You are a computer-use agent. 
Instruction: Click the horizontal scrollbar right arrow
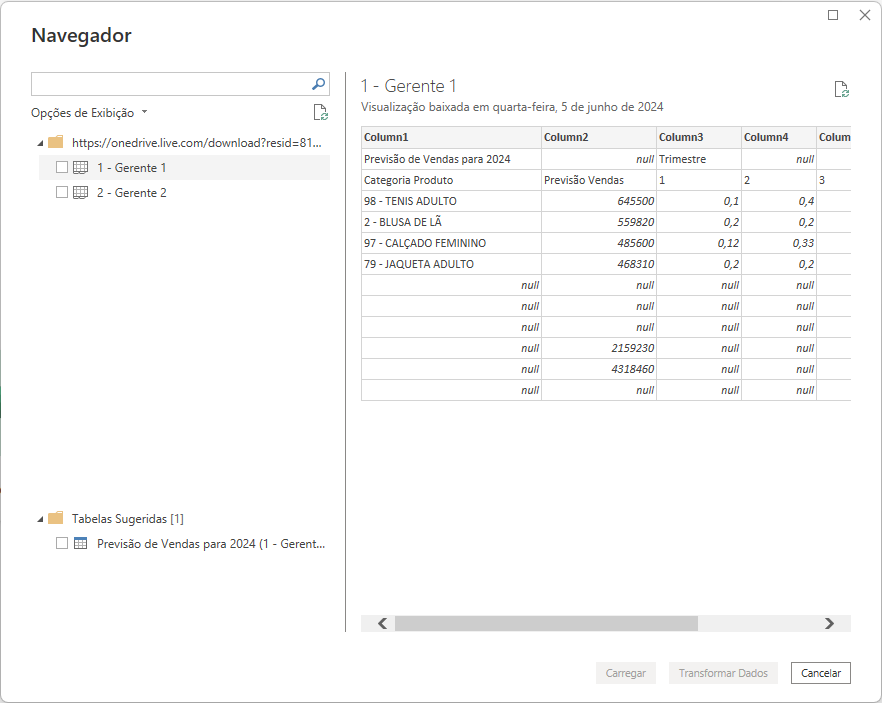pyautogui.click(x=829, y=623)
